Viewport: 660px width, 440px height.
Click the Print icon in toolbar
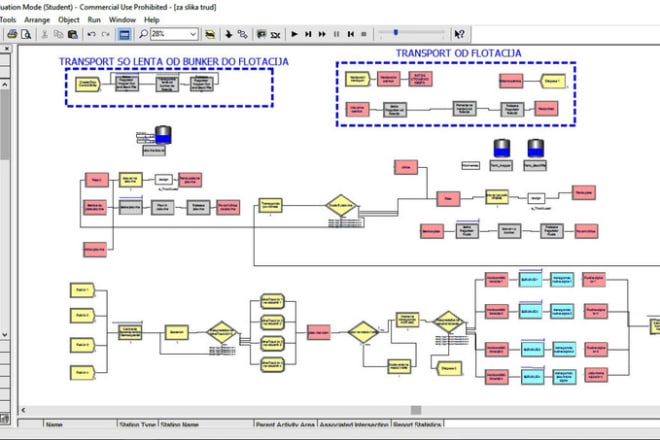[x=12, y=34]
